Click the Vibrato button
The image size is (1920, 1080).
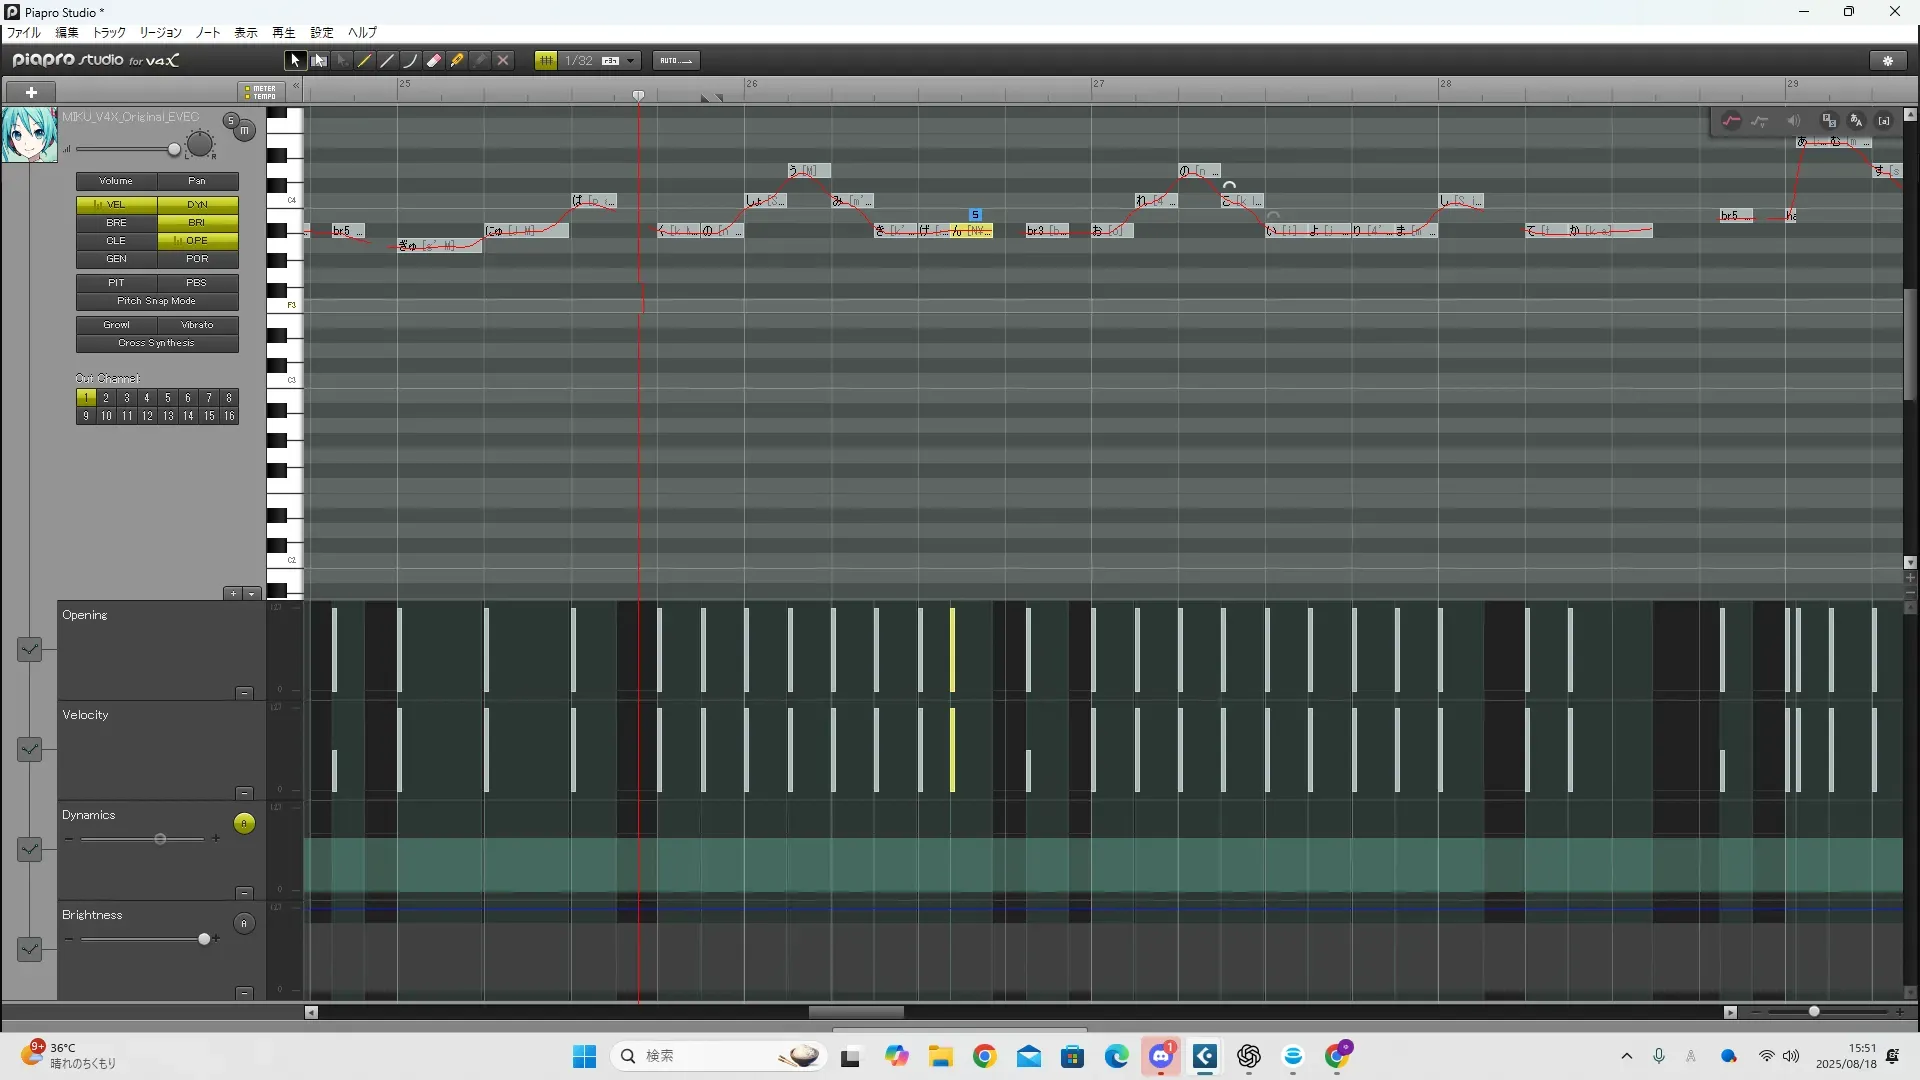(x=197, y=325)
